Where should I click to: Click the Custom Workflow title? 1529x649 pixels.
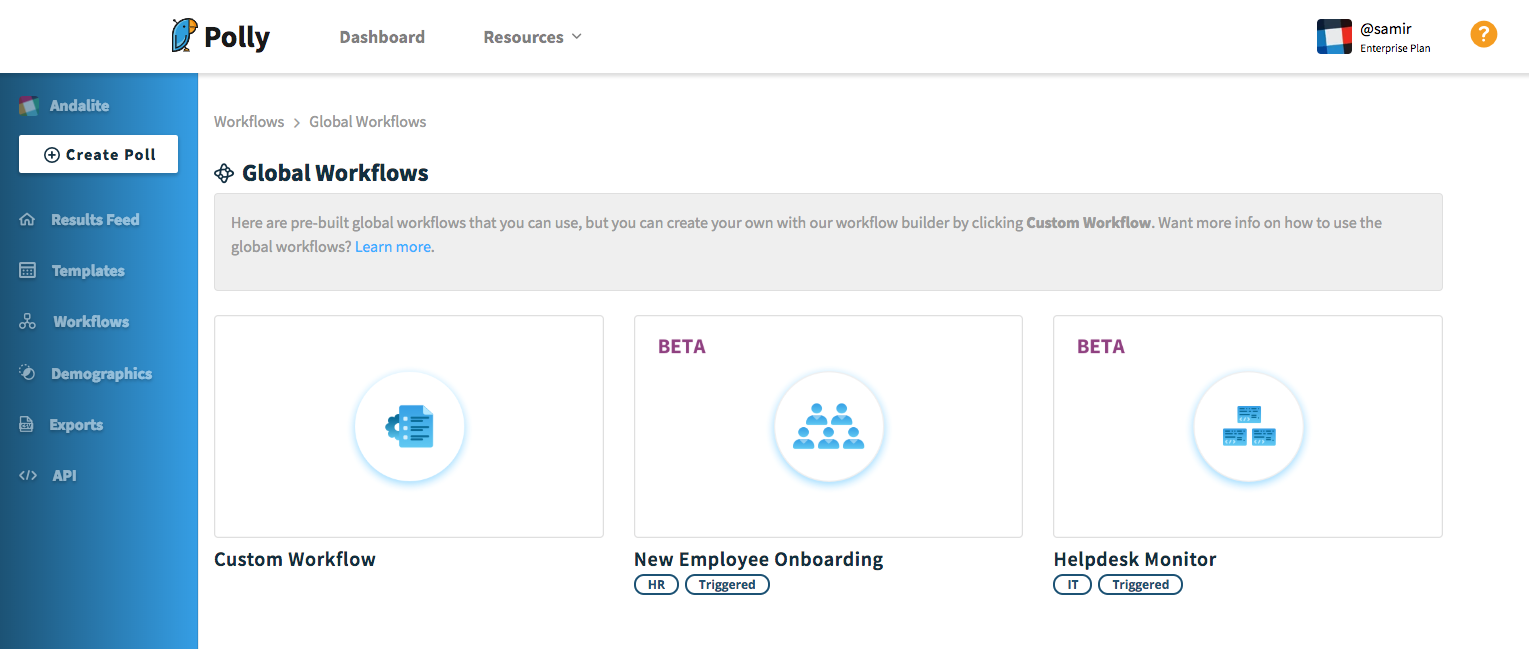(295, 559)
